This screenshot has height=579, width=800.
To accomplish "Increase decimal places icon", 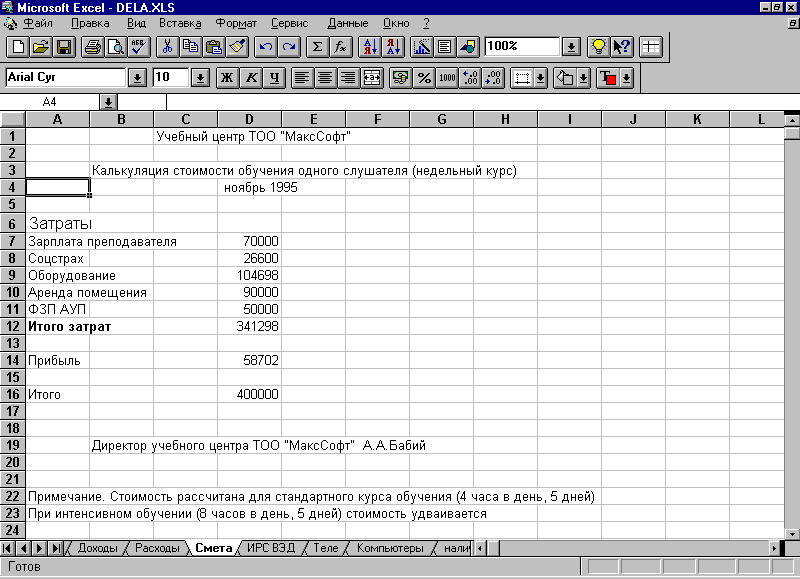I will 470,78.
